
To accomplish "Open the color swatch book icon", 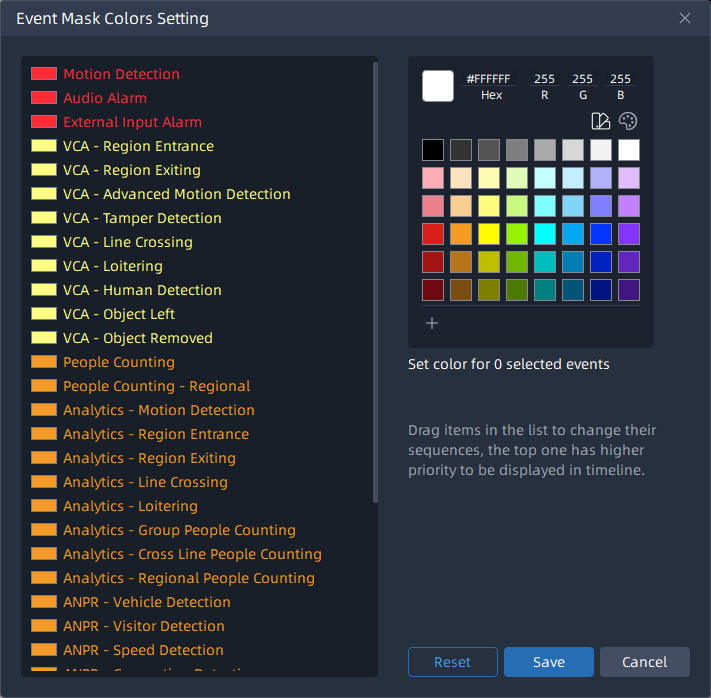I will [x=600, y=121].
